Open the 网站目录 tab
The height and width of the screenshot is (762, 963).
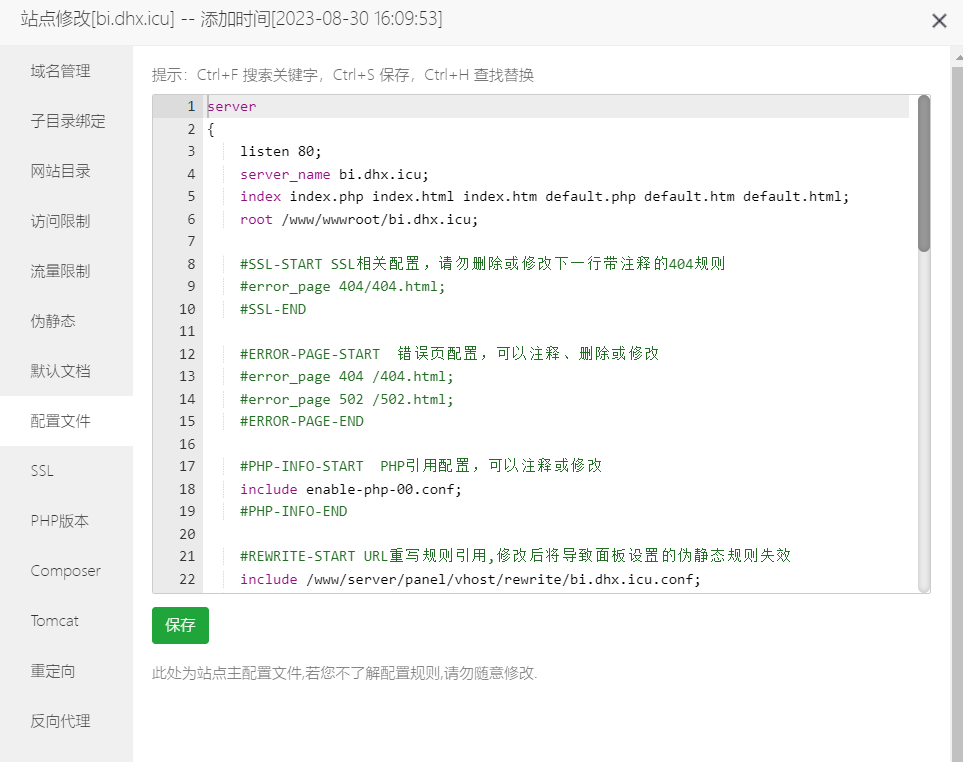pyautogui.click(x=66, y=171)
